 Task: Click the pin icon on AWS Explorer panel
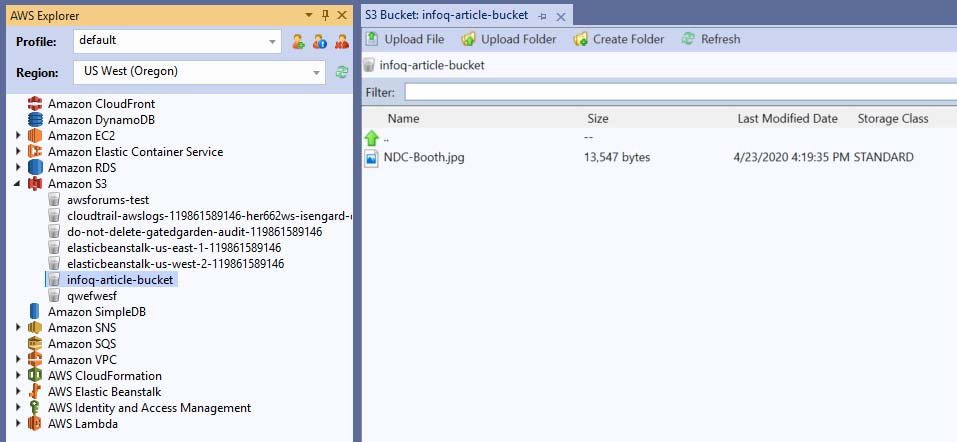(325, 15)
